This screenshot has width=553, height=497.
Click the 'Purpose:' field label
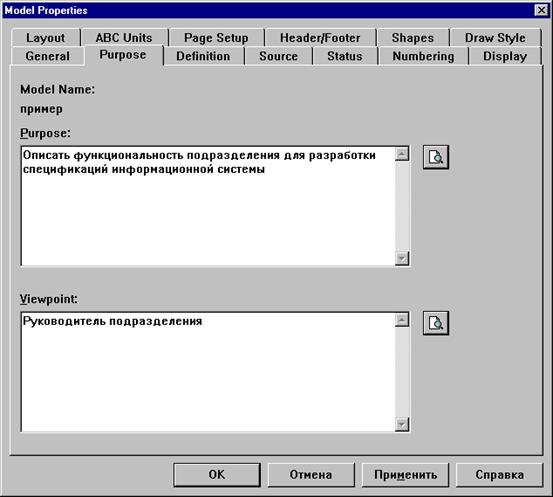coord(45,133)
